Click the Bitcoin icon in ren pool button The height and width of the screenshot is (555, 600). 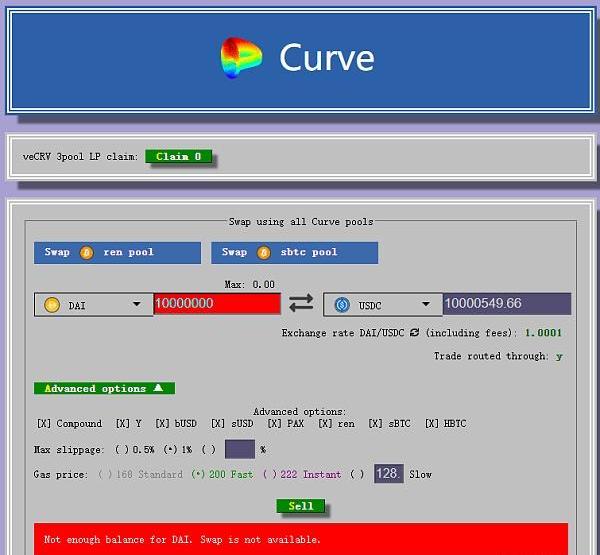(x=86, y=252)
